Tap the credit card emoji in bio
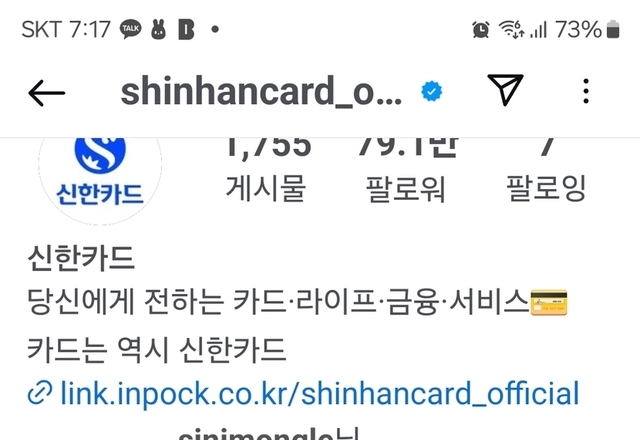This screenshot has width=640, height=440. tap(549, 302)
